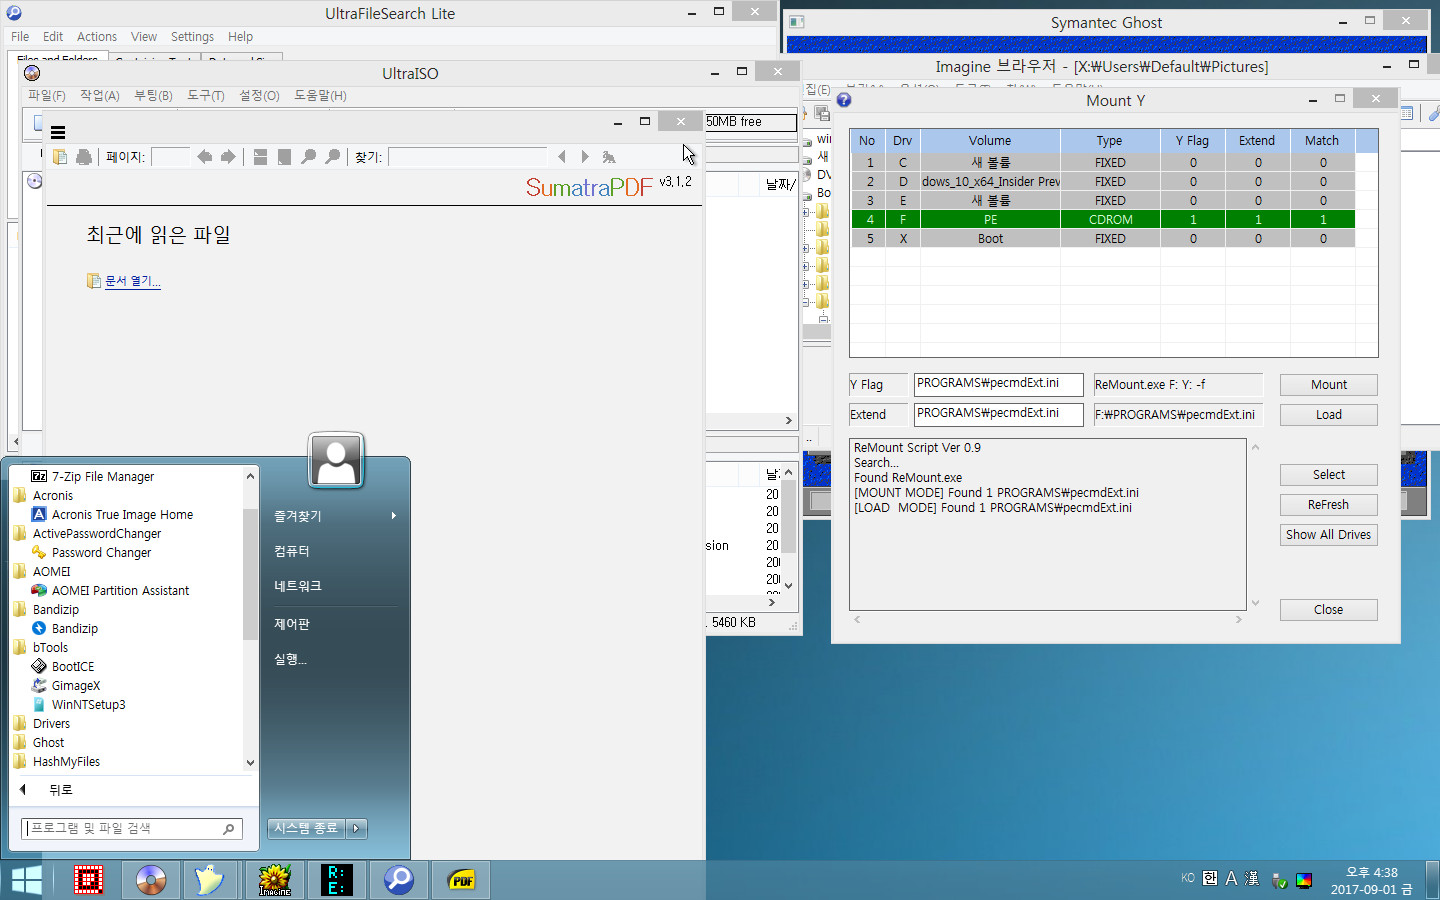Open shutdown options arrow next to 시스템 종료
Image resolution: width=1440 pixels, height=900 pixels.
(356, 828)
